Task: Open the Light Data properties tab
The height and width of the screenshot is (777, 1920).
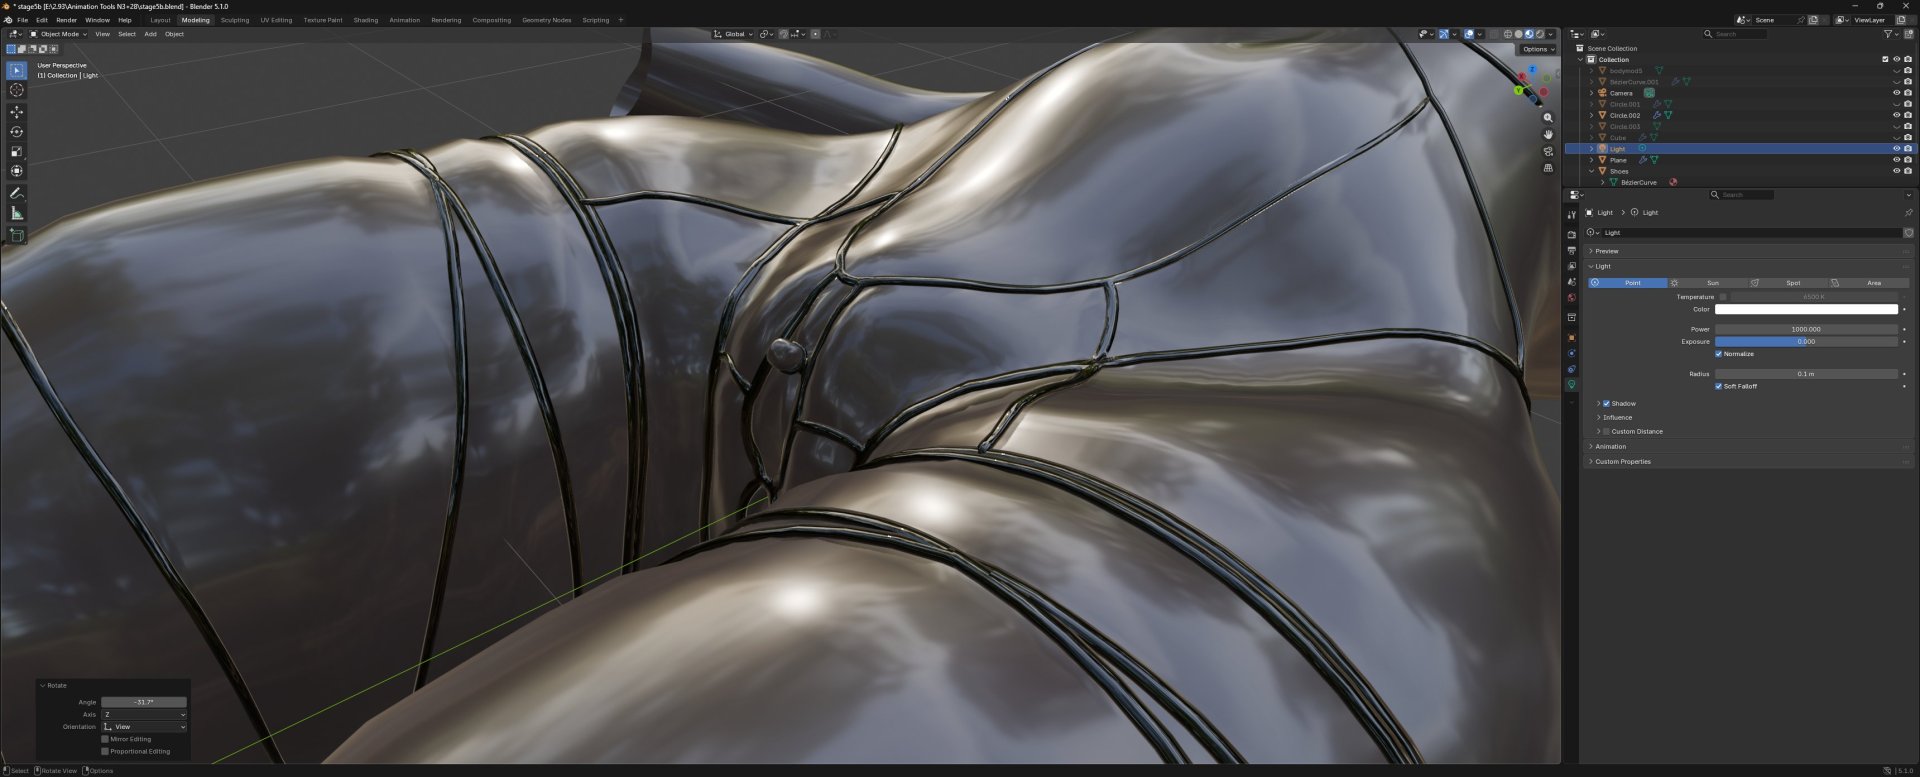Action: click(1571, 385)
